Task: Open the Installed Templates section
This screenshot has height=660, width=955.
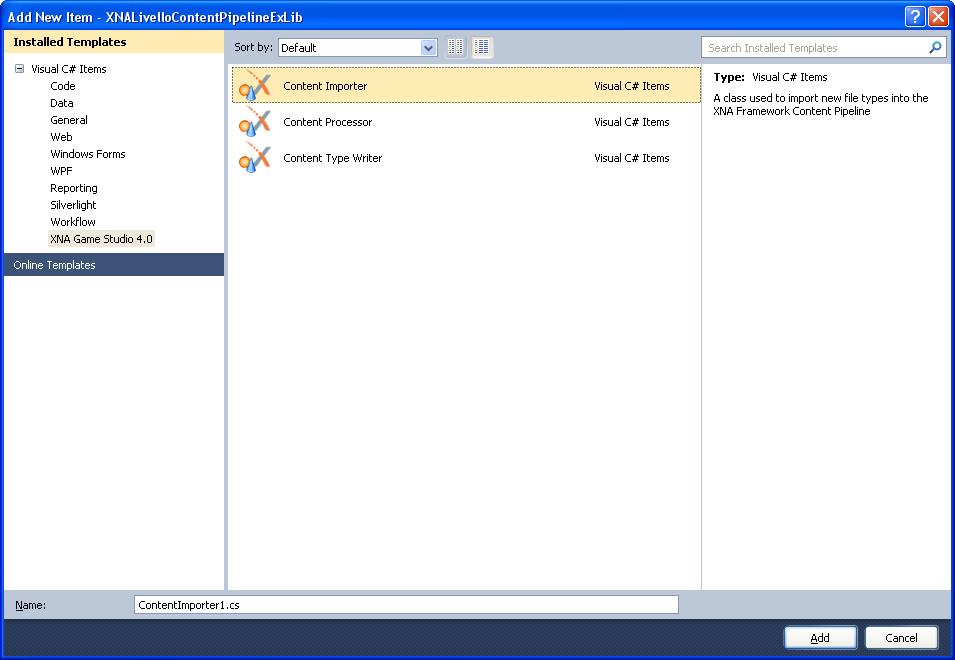Action: pyautogui.click(x=114, y=42)
